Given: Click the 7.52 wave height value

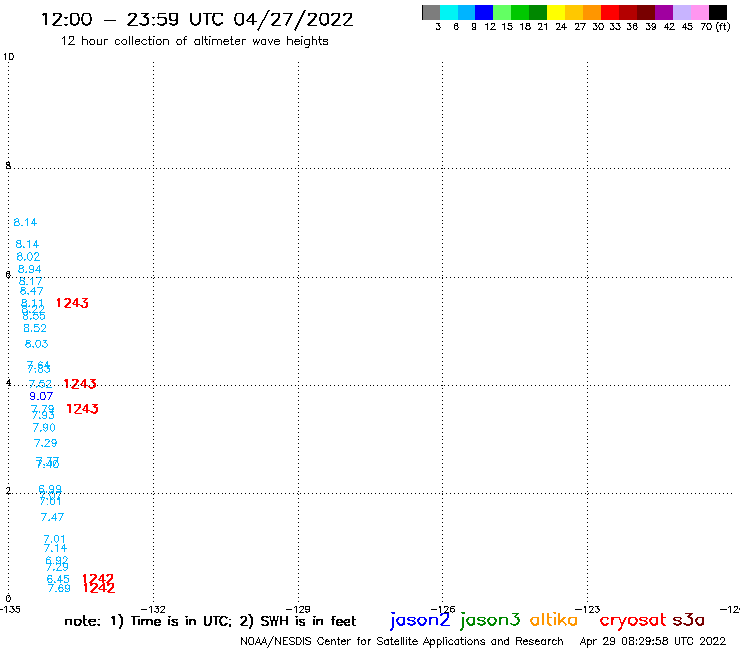Looking at the screenshot, I should point(40,384).
